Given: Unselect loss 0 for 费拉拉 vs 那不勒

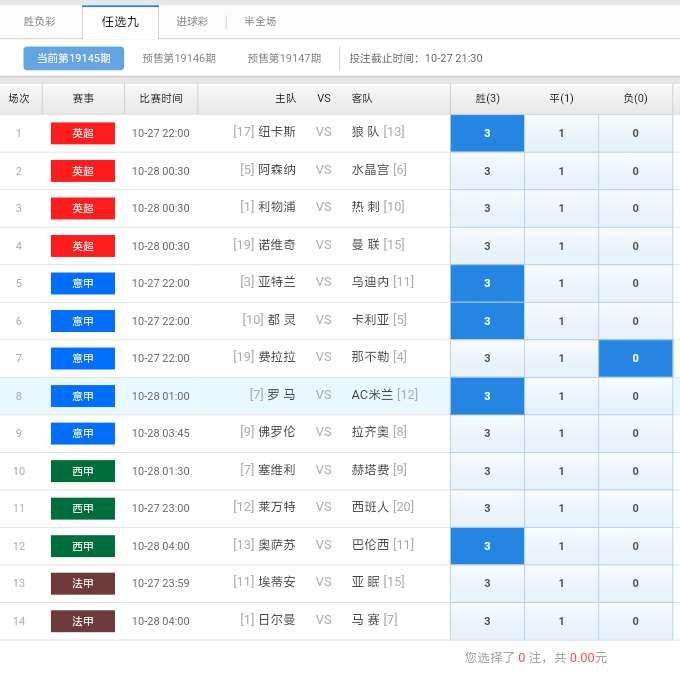Looking at the screenshot, I should 635,358.
